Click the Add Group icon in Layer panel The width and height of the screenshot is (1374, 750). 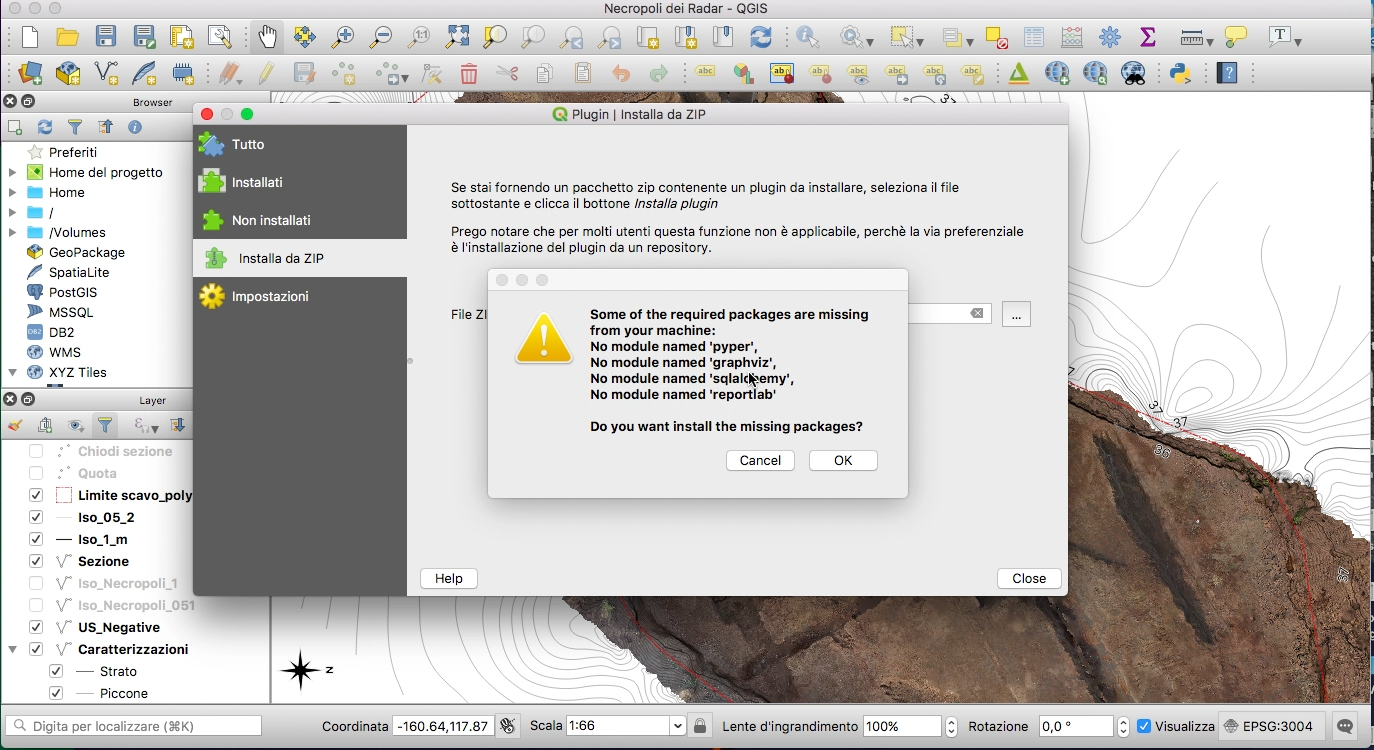click(45, 425)
